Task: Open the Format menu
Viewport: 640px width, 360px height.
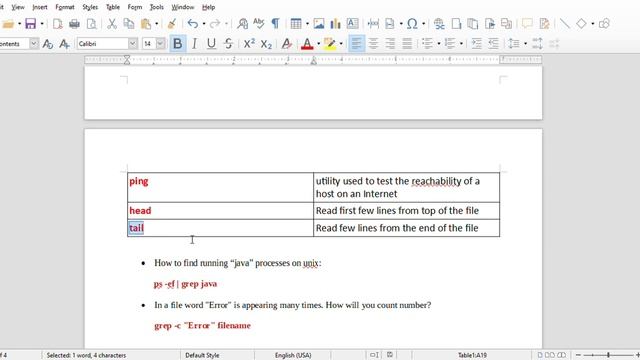Action: (x=65, y=7)
